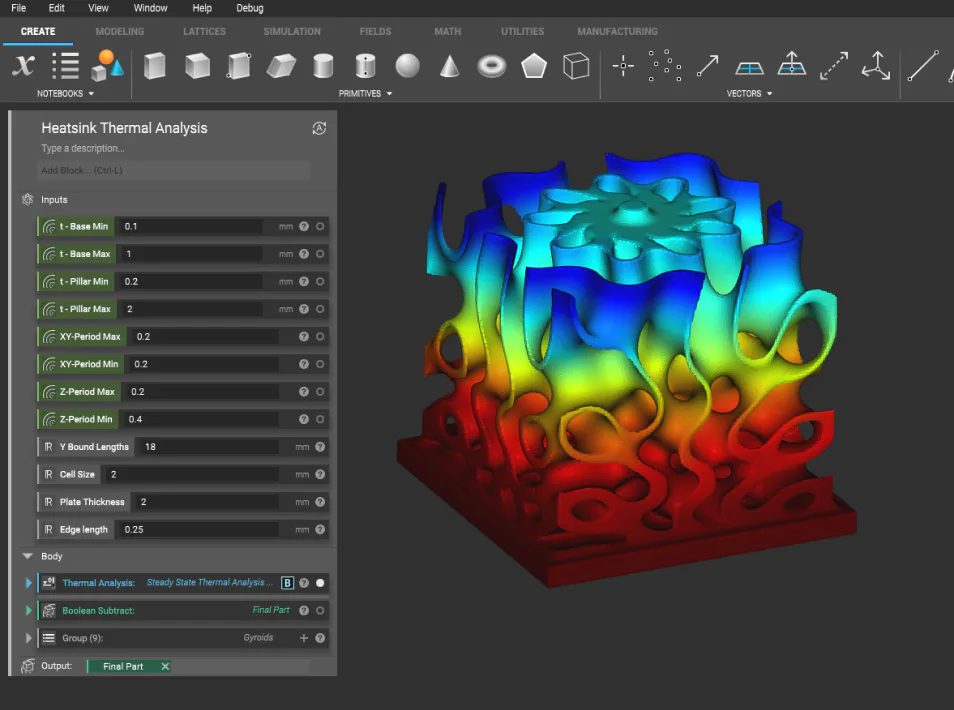The width and height of the screenshot is (954, 710).
Task: Select the Torus primitive icon
Action: [492, 66]
